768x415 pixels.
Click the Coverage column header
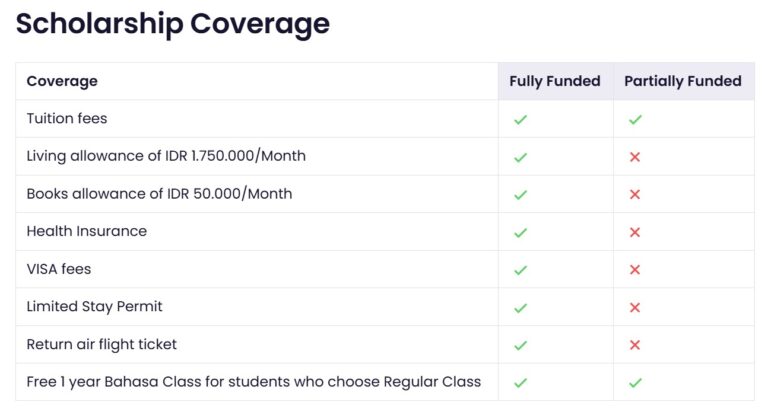pyautogui.click(x=62, y=81)
